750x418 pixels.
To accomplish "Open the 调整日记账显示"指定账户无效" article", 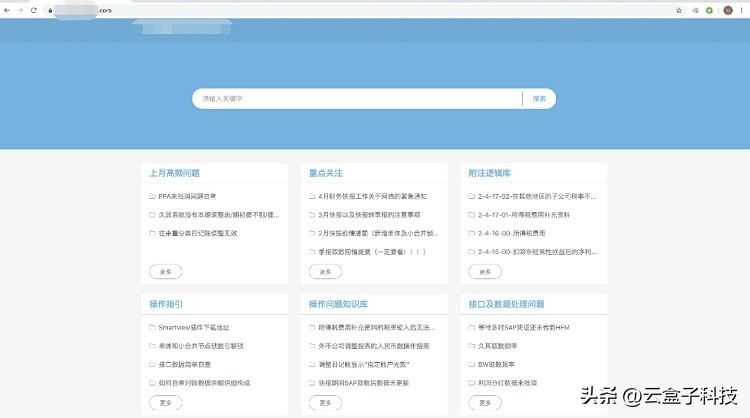I will pyautogui.click(x=364, y=364).
